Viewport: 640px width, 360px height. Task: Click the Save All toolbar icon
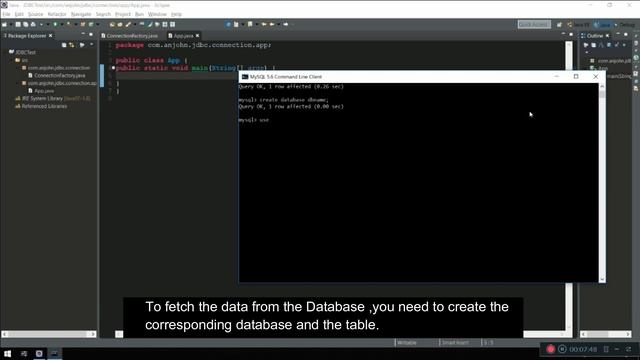pyautogui.click(x=25, y=24)
